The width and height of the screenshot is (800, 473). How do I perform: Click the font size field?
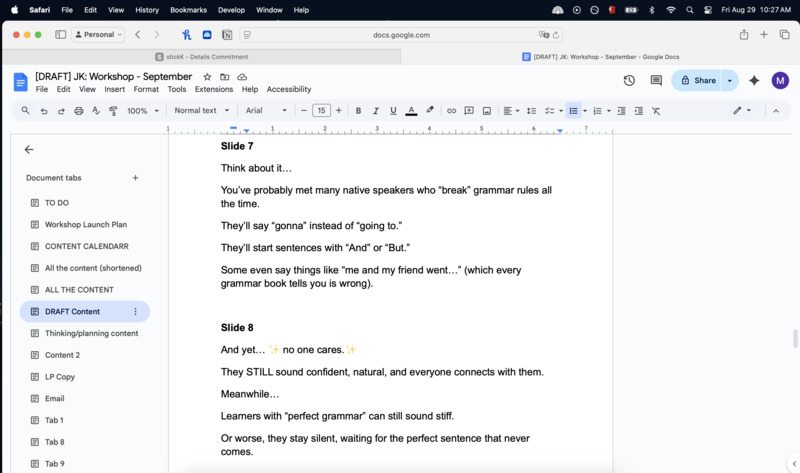point(321,111)
